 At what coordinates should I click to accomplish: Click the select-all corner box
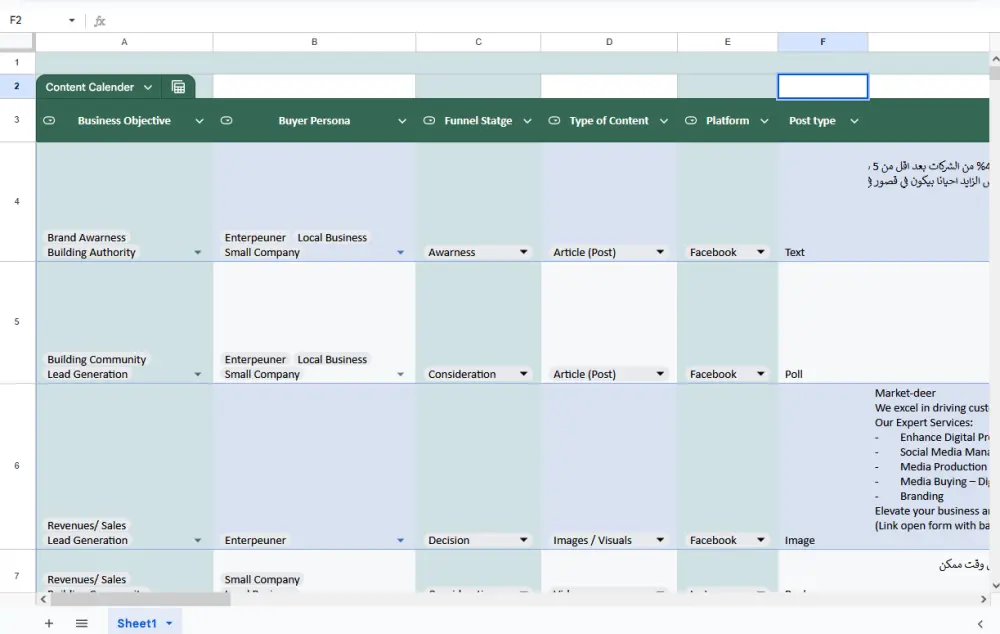[x=17, y=41]
